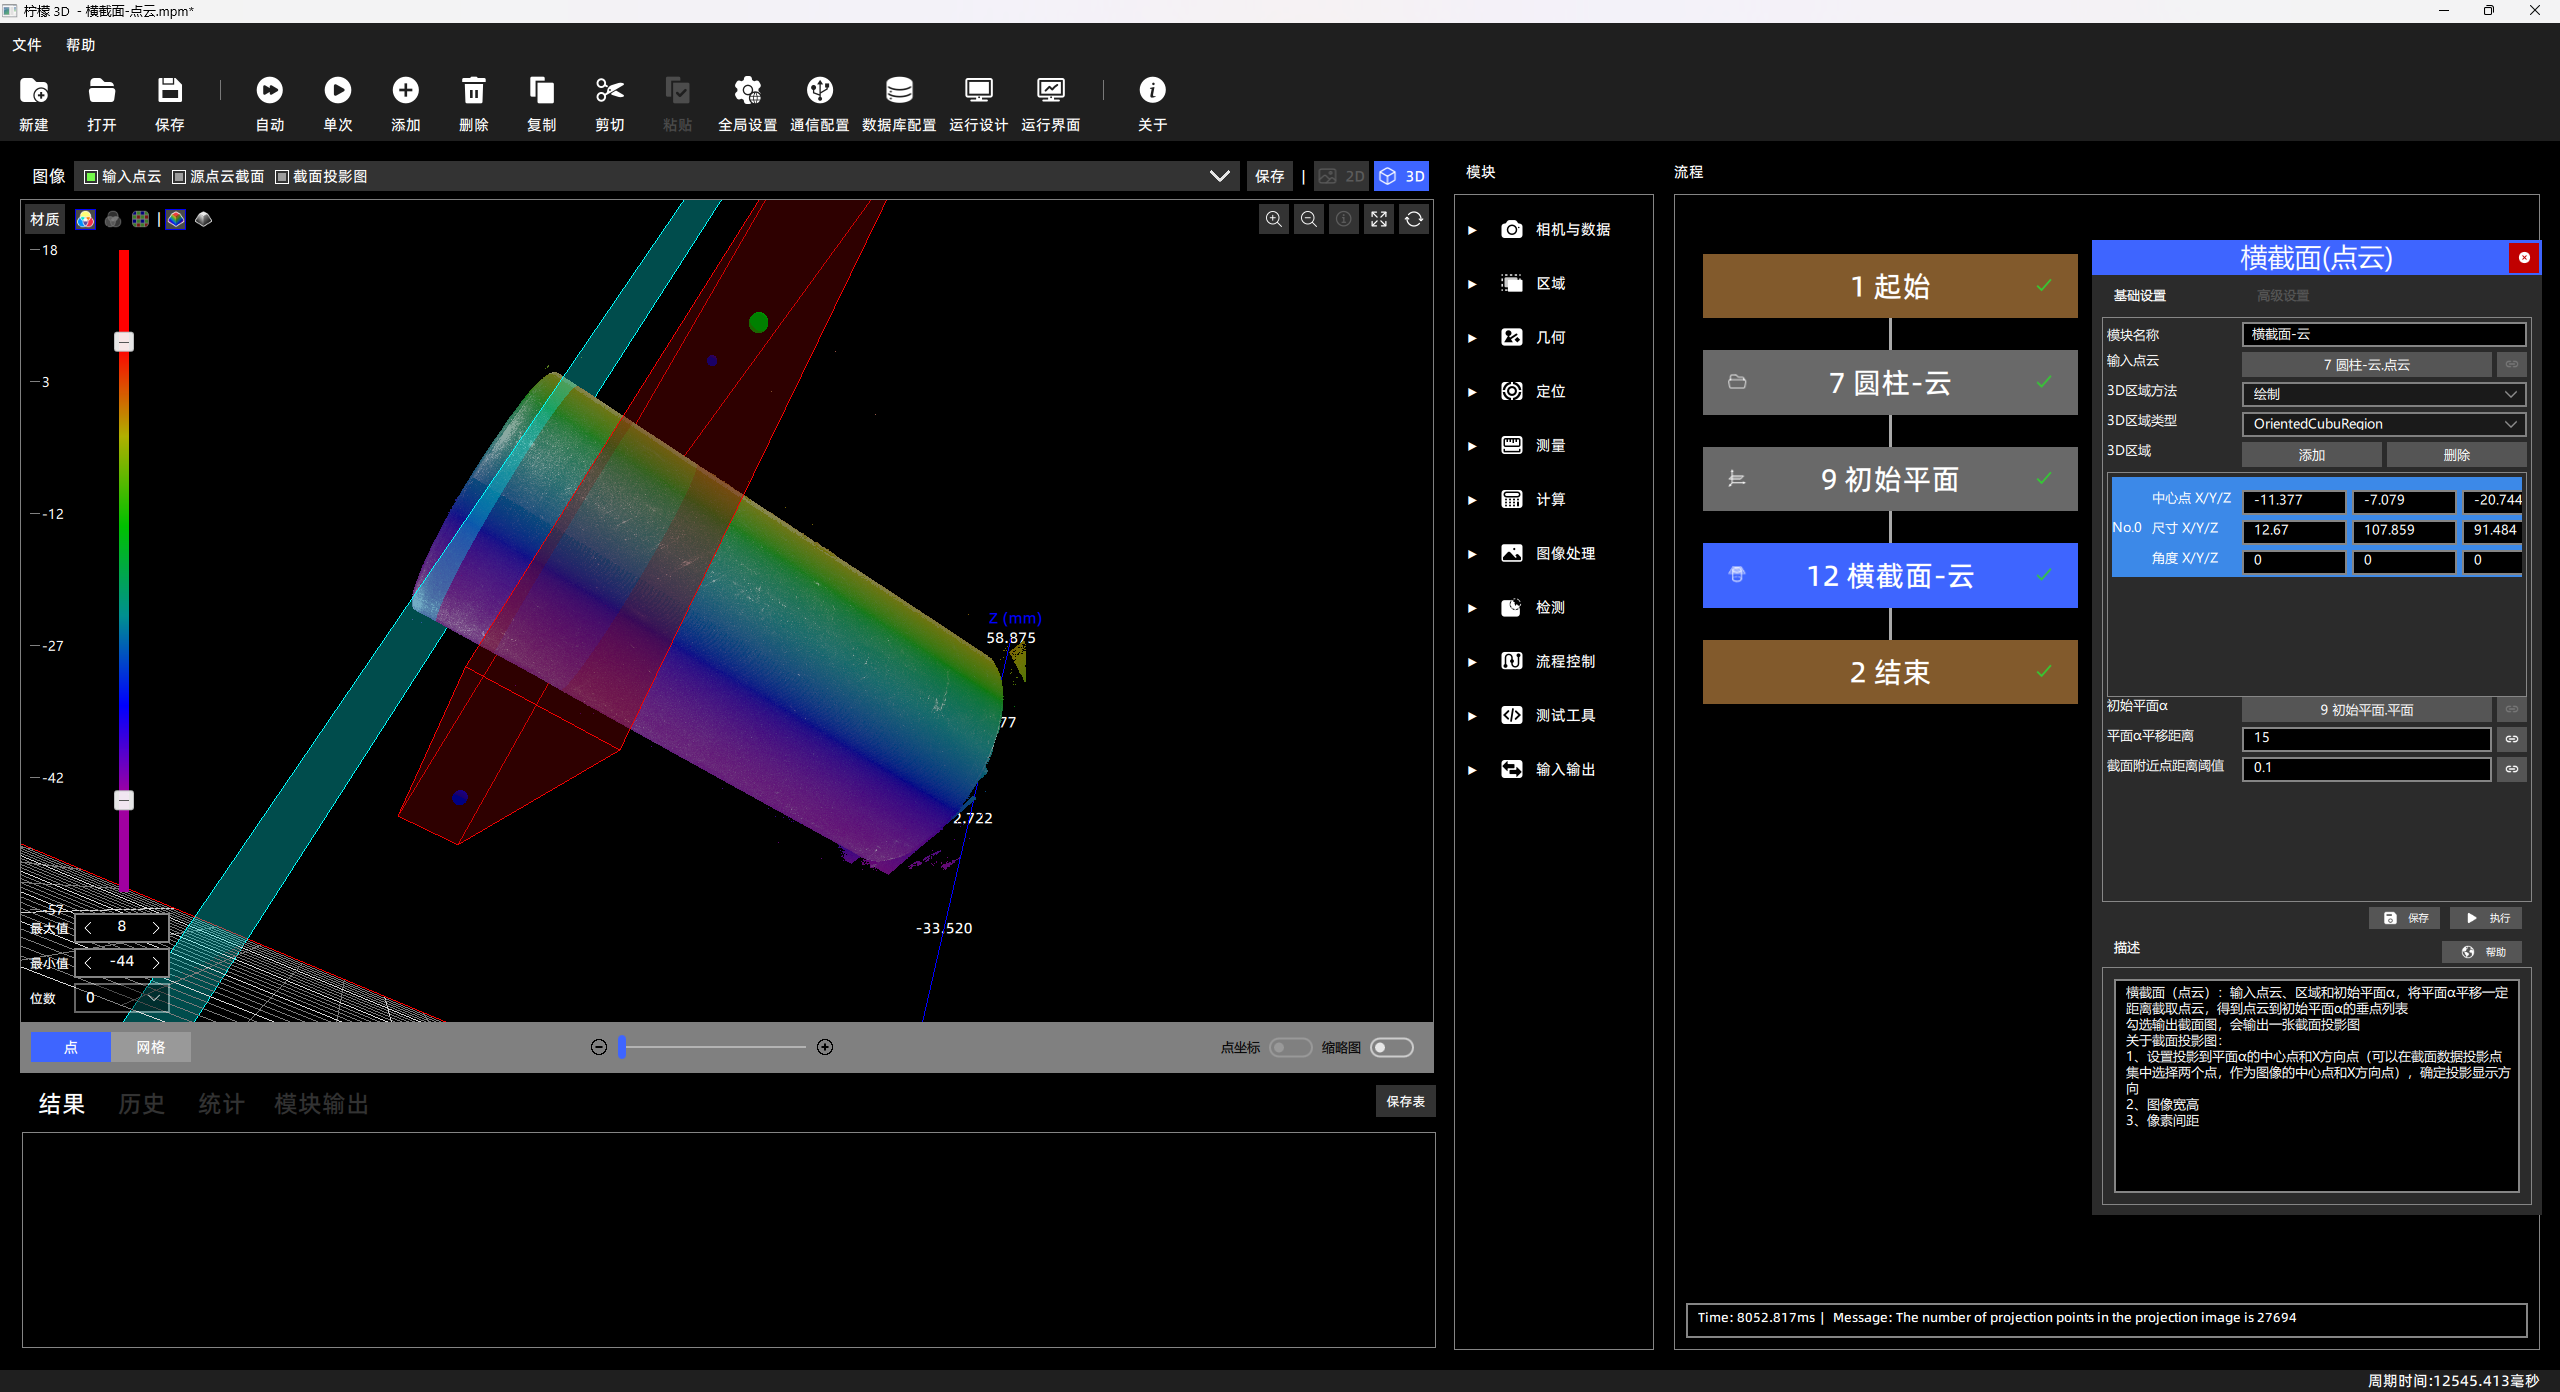This screenshot has height=1392, width=2560.
Task: Click the upper handle of color scale slider
Action: click(x=124, y=342)
